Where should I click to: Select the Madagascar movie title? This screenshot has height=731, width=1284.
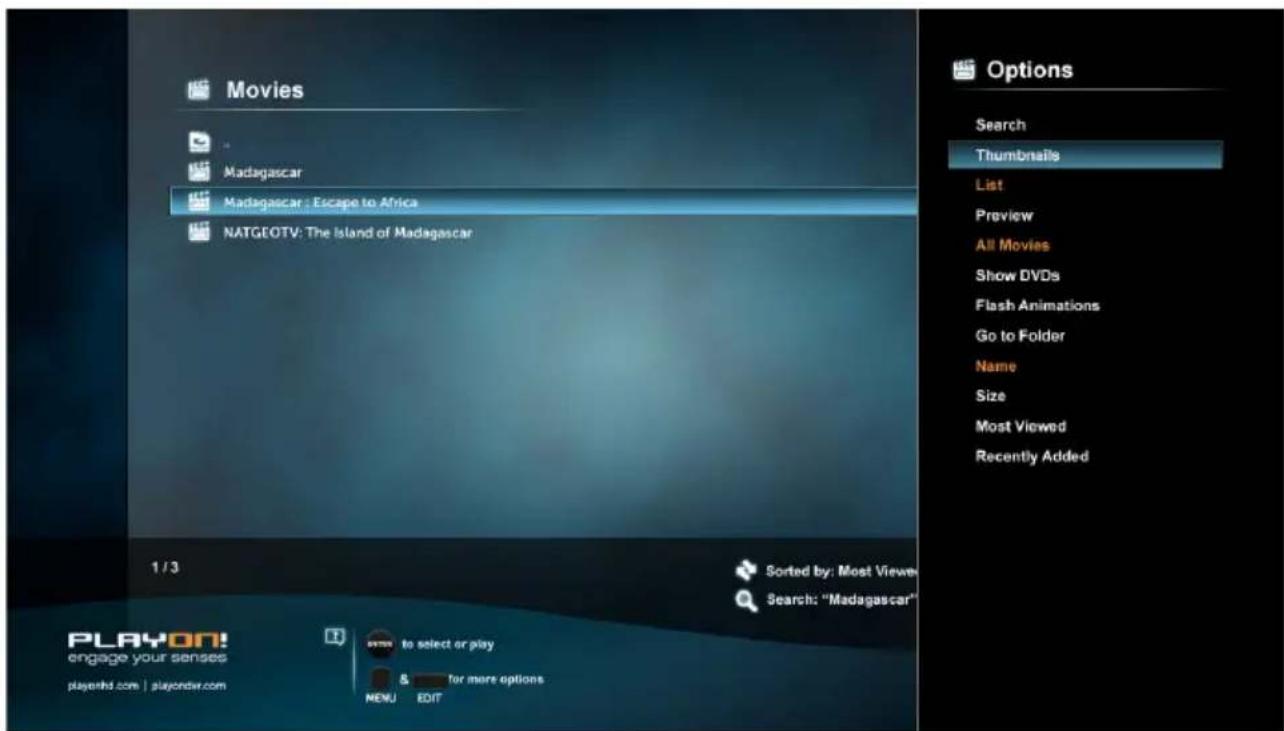(x=263, y=173)
